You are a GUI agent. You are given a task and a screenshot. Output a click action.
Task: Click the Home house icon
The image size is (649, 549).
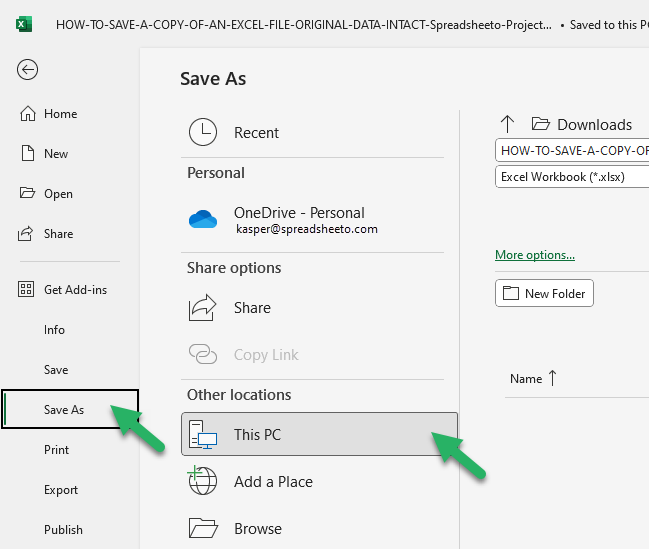[x=28, y=113]
